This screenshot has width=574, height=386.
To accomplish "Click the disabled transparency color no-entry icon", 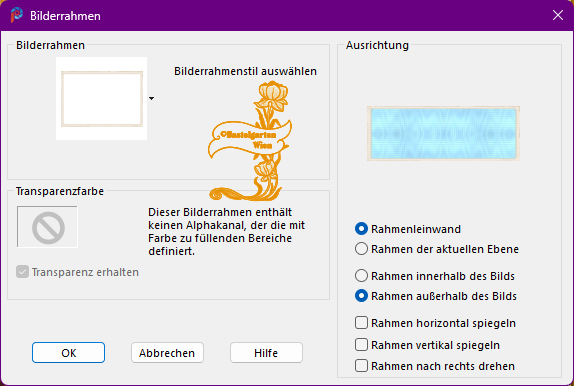I will coord(48,227).
